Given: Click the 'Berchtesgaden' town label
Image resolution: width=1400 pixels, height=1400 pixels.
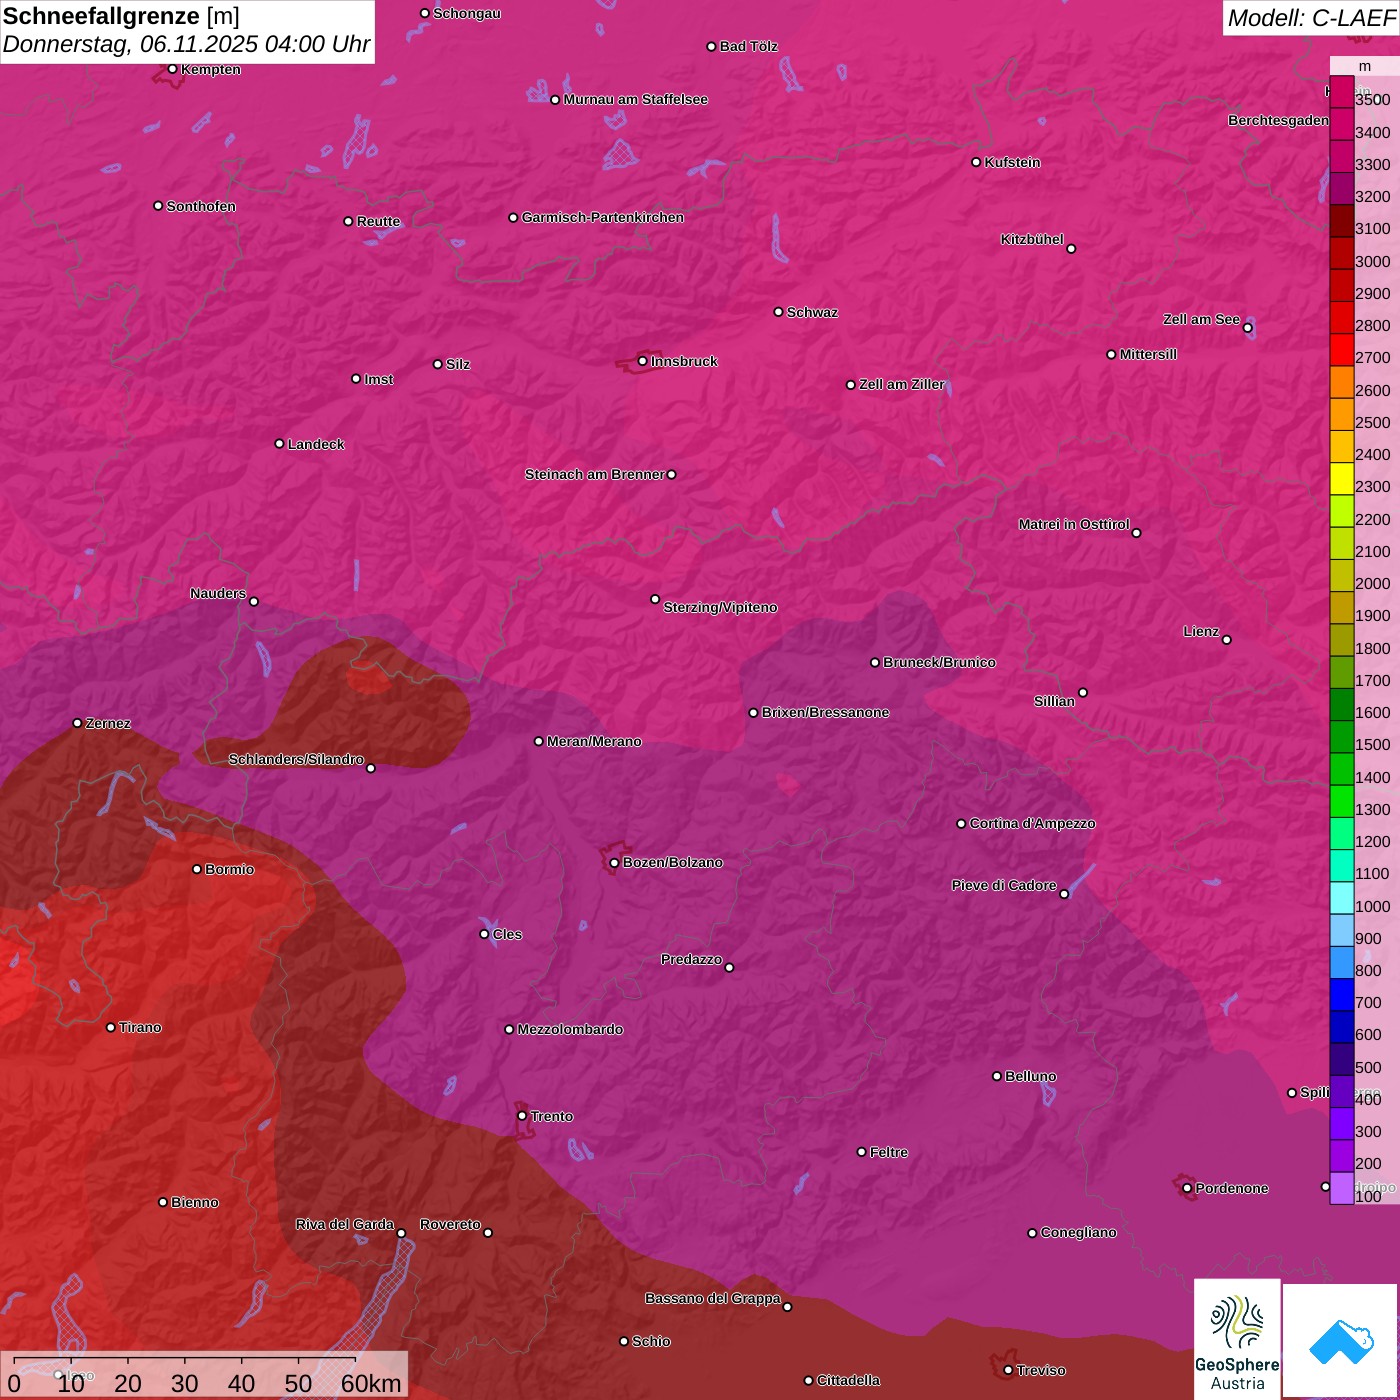Looking at the screenshot, I should (x=1278, y=120).
